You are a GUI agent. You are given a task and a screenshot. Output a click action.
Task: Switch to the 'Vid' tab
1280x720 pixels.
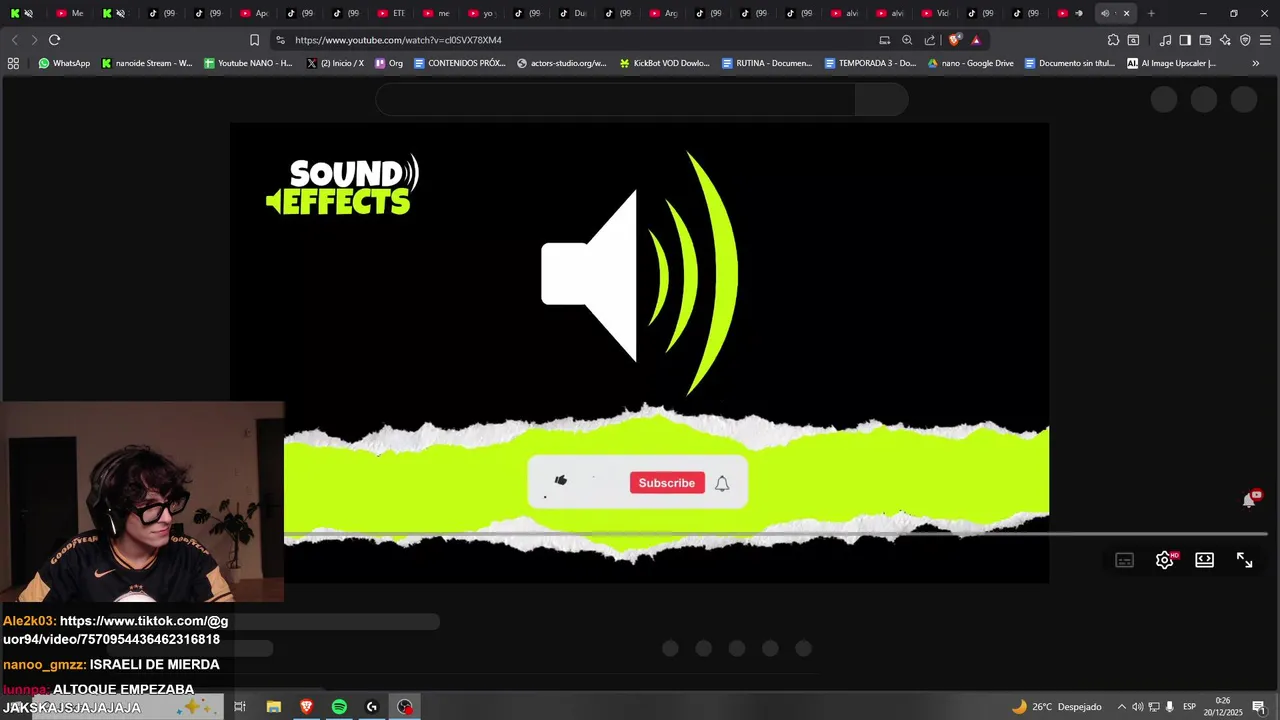tap(936, 13)
